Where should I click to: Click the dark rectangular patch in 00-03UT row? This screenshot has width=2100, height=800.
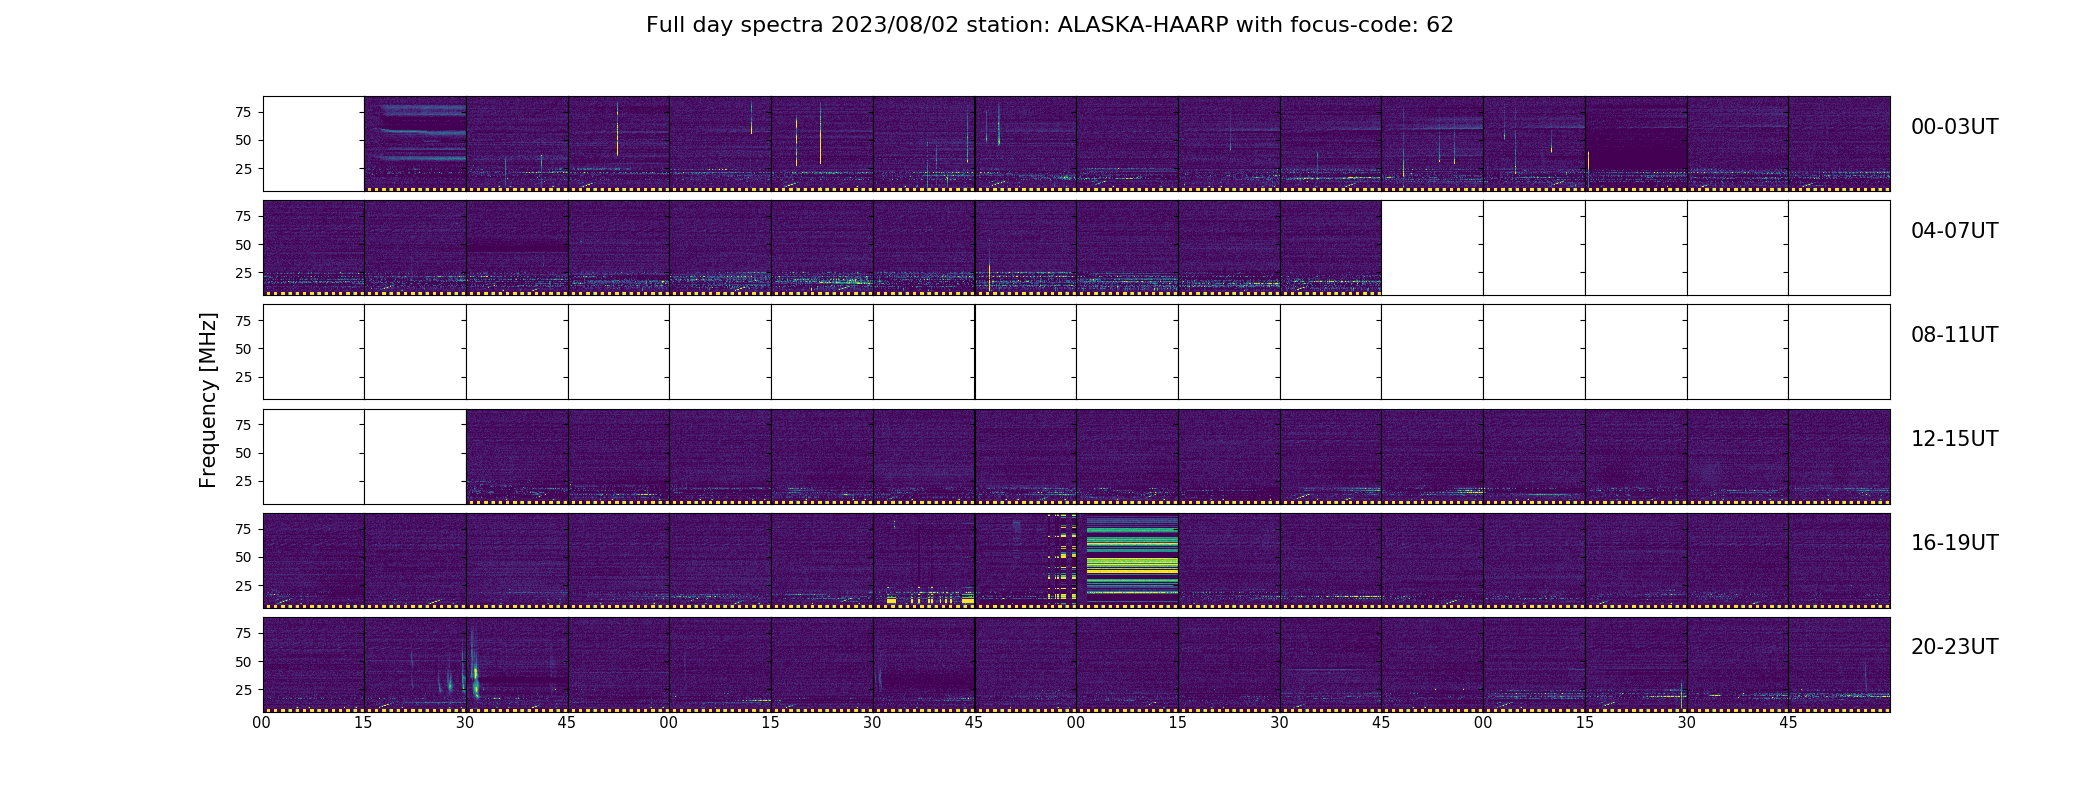[x=1637, y=149]
